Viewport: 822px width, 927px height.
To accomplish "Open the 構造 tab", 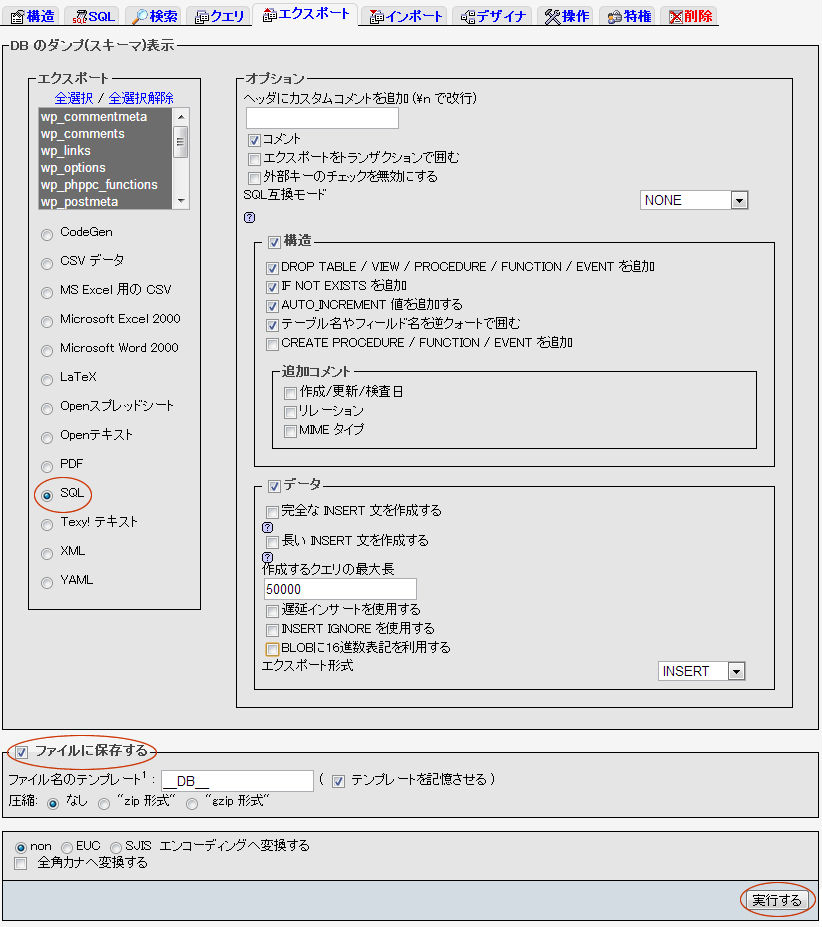I will (33, 16).
